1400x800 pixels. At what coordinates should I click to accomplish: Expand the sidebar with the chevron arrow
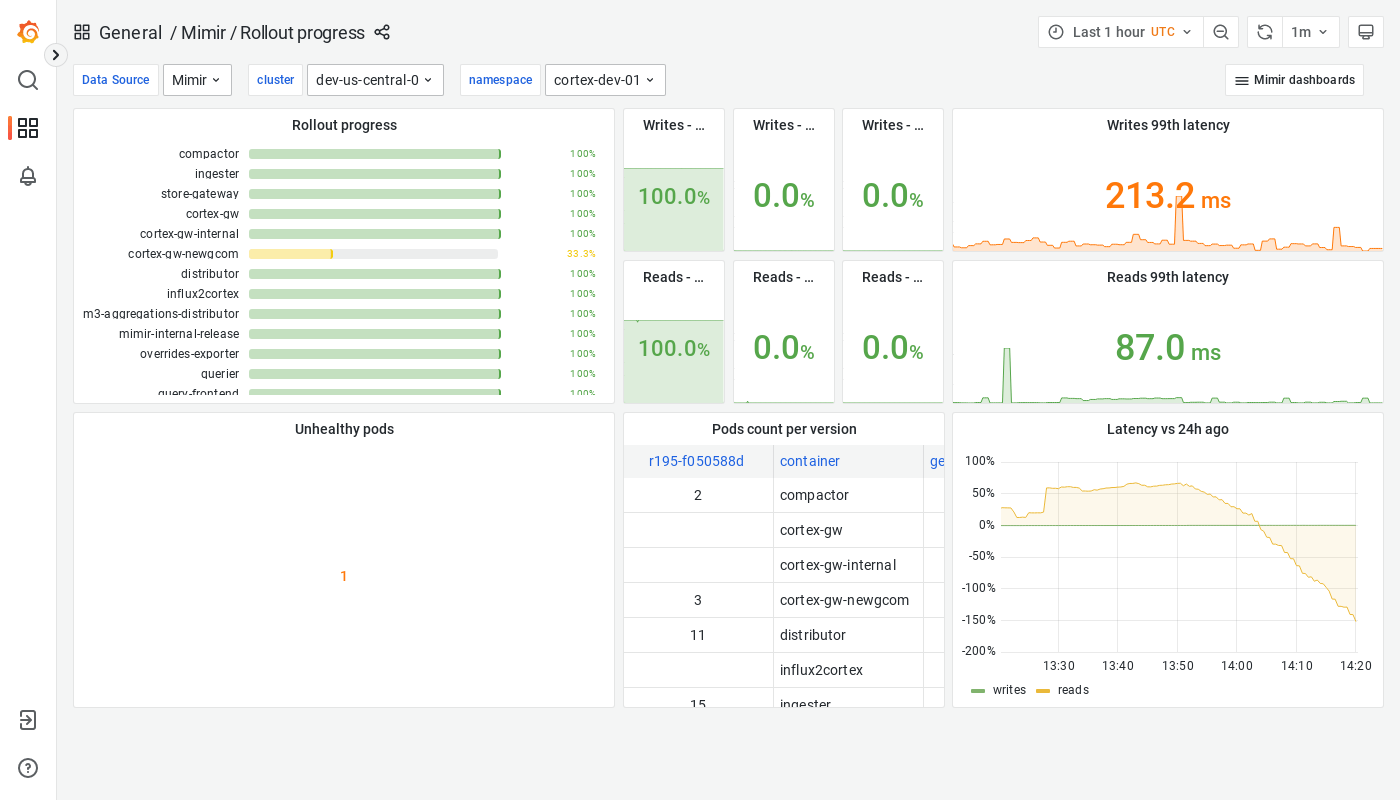tap(55, 54)
